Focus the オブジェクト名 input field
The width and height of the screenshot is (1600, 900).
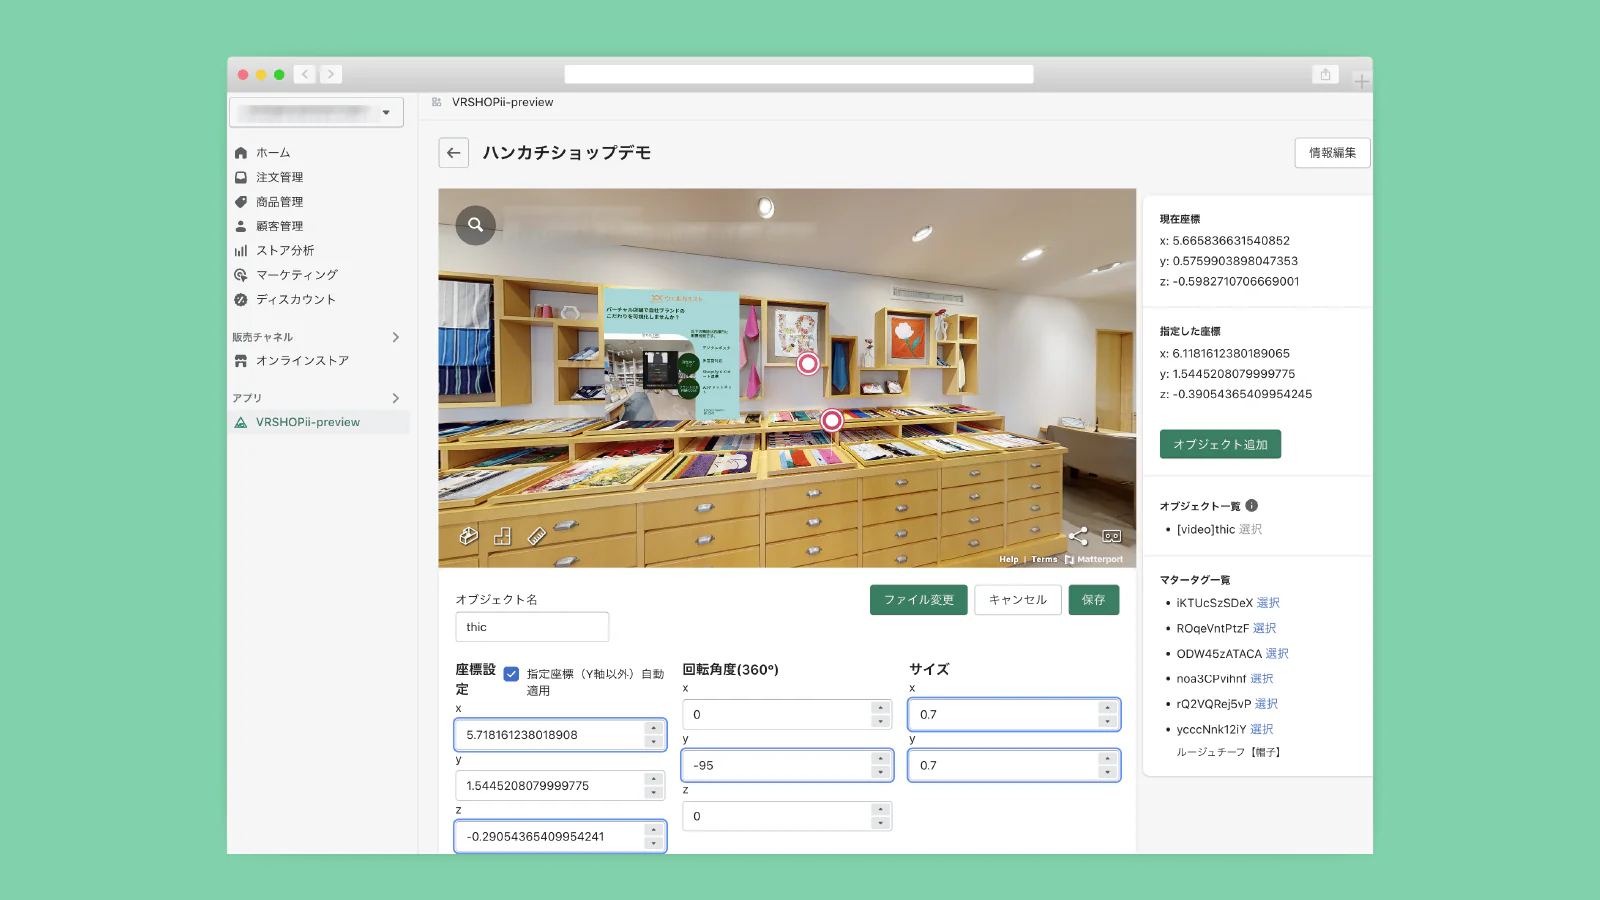(532, 627)
